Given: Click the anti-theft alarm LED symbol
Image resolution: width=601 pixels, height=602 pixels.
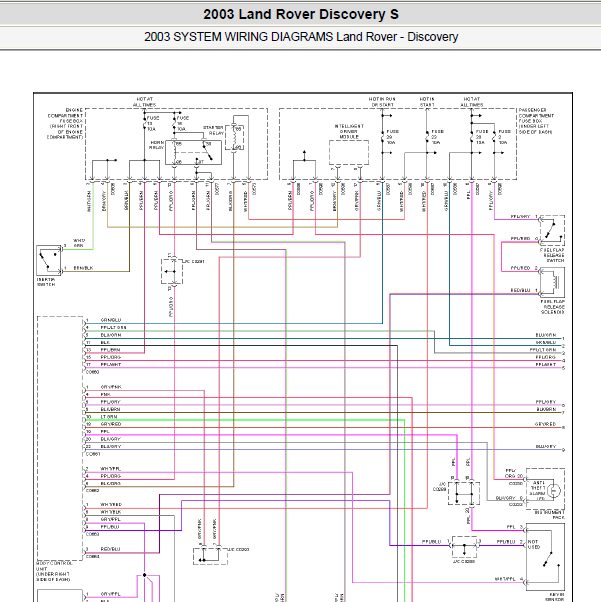Looking at the screenshot, I should (x=554, y=490).
